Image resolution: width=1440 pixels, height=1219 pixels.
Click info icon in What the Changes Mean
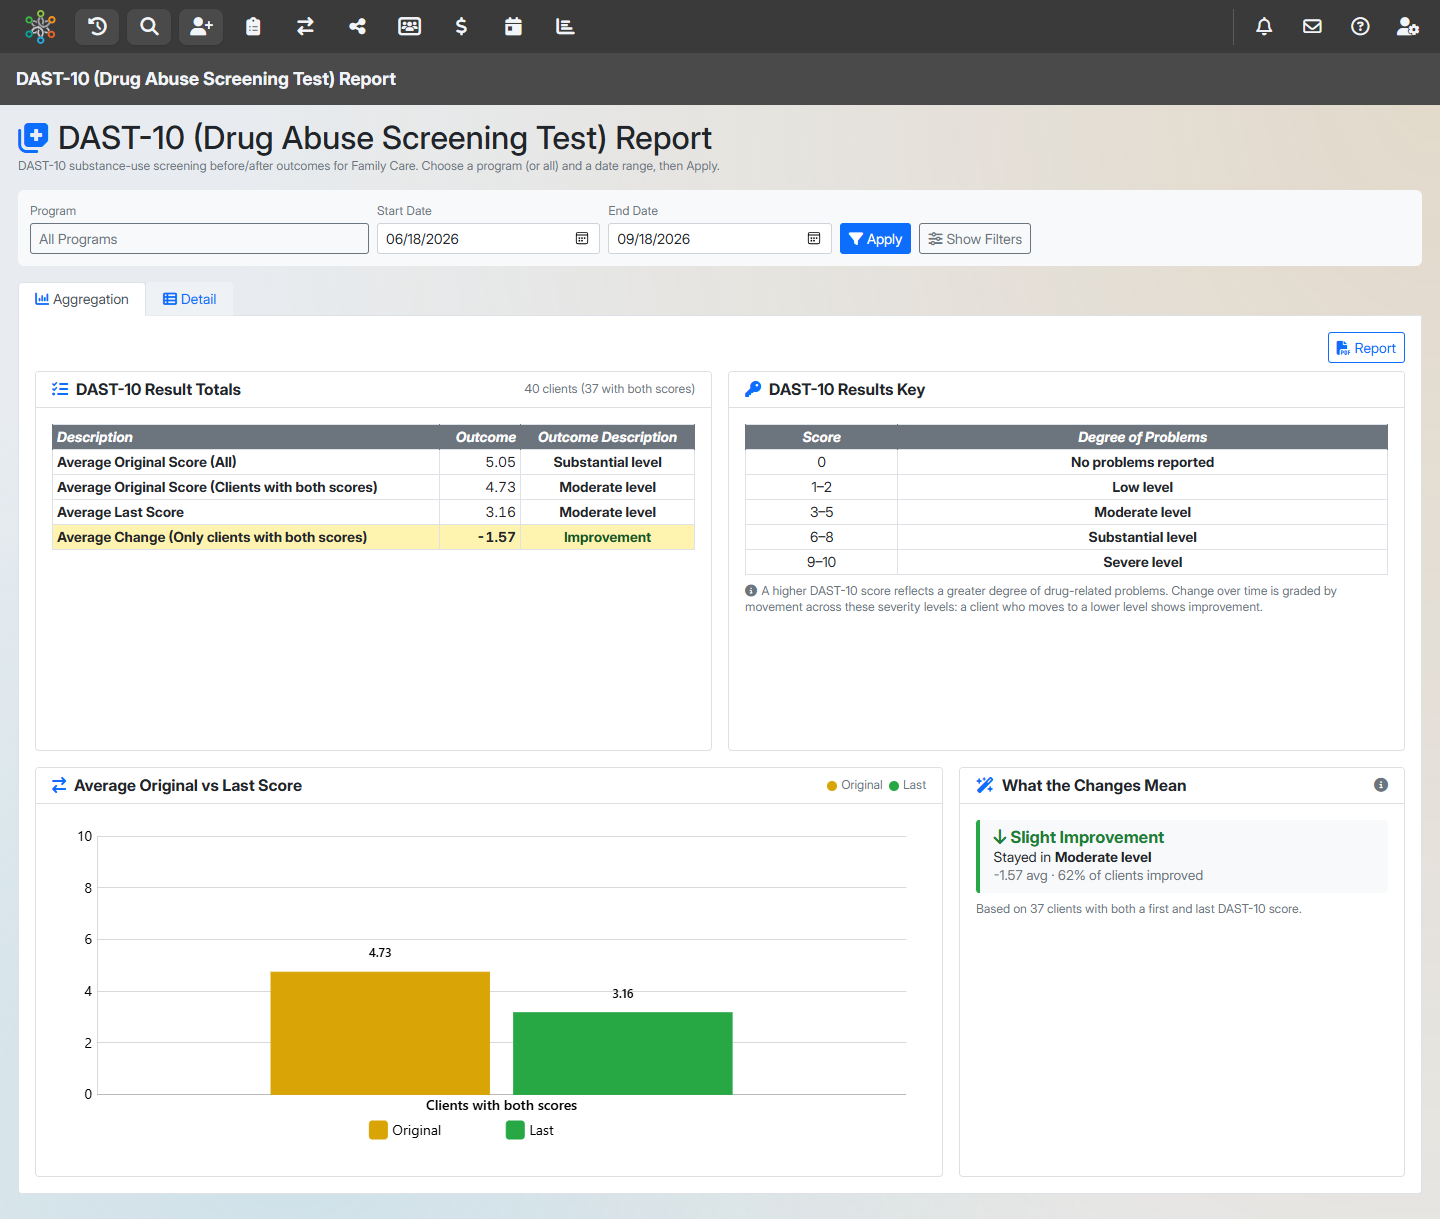[1381, 785]
